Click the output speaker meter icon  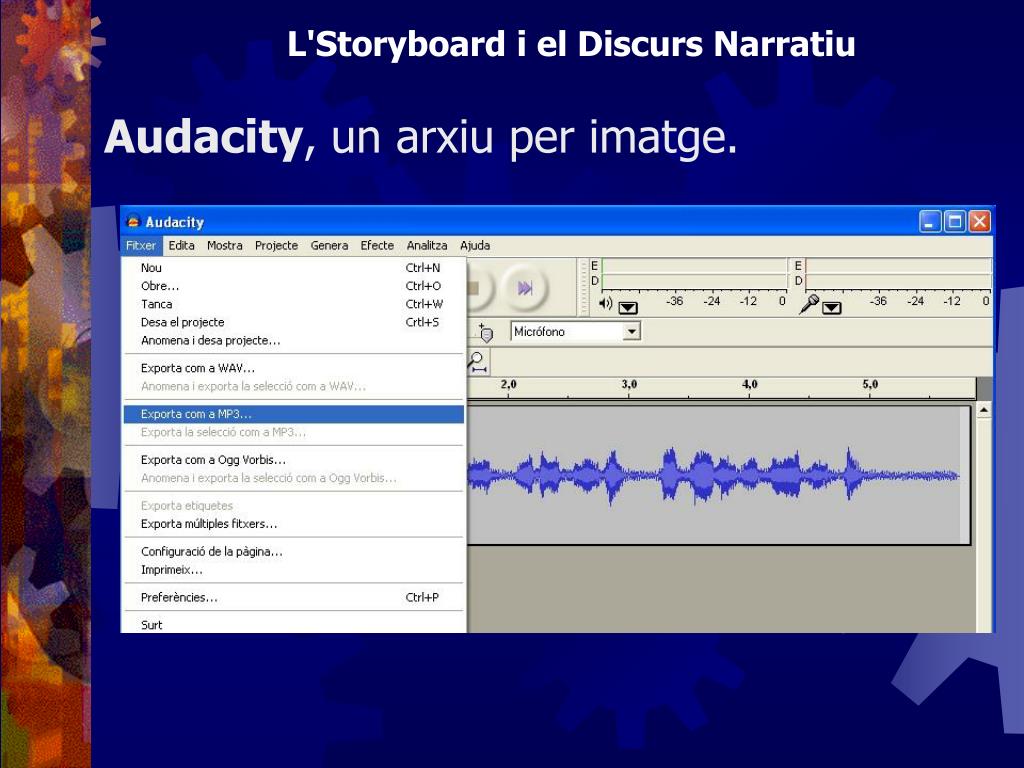605,304
